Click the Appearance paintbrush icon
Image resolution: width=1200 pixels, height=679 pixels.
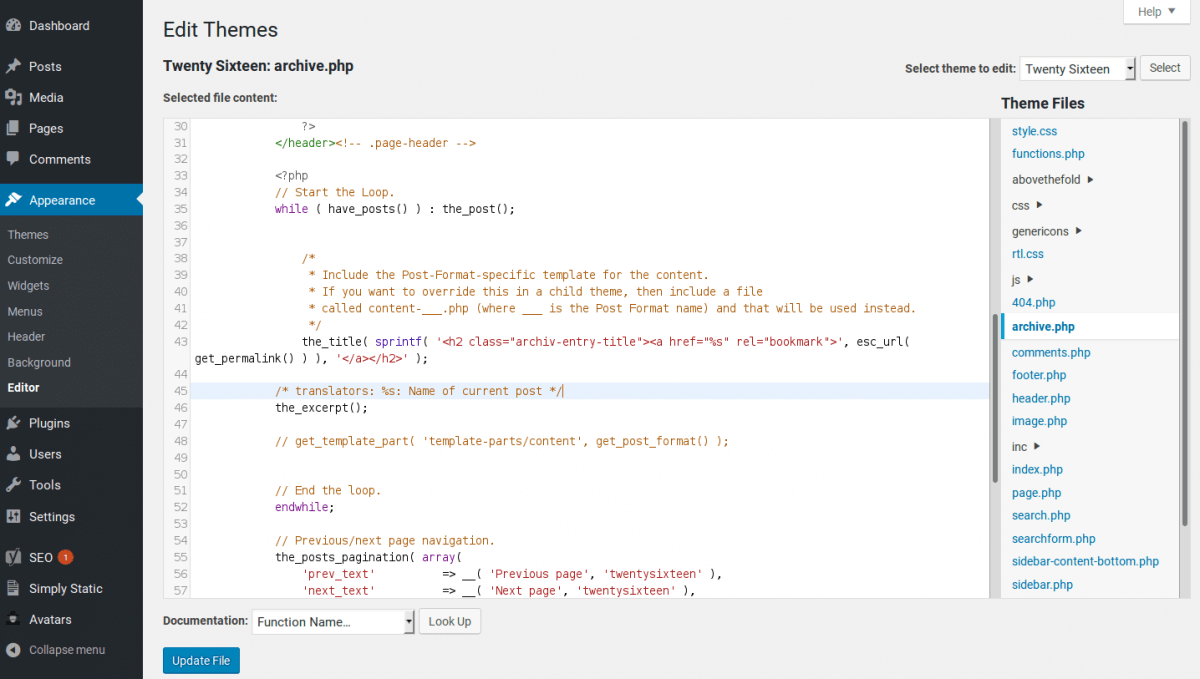(x=14, y=200)
